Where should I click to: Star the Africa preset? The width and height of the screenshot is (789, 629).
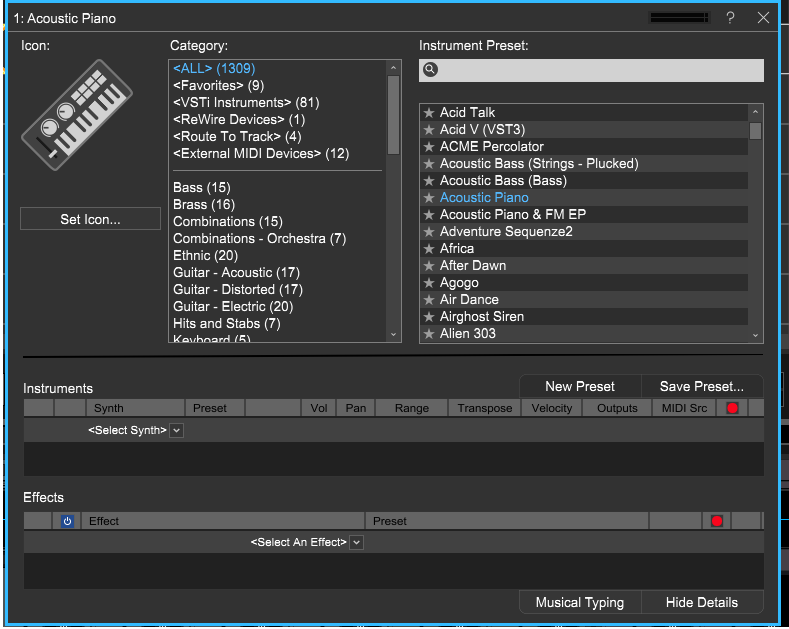(429, 249)
